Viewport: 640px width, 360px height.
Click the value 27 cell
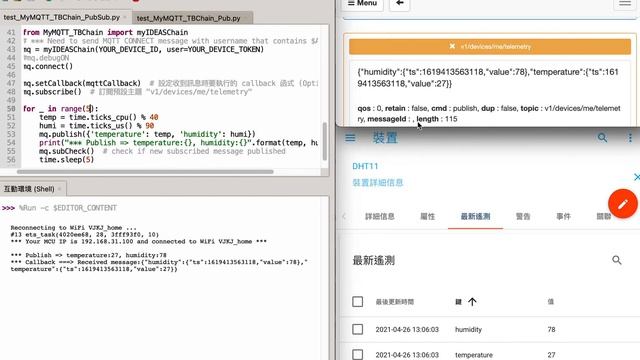click(x=551, y=355)
